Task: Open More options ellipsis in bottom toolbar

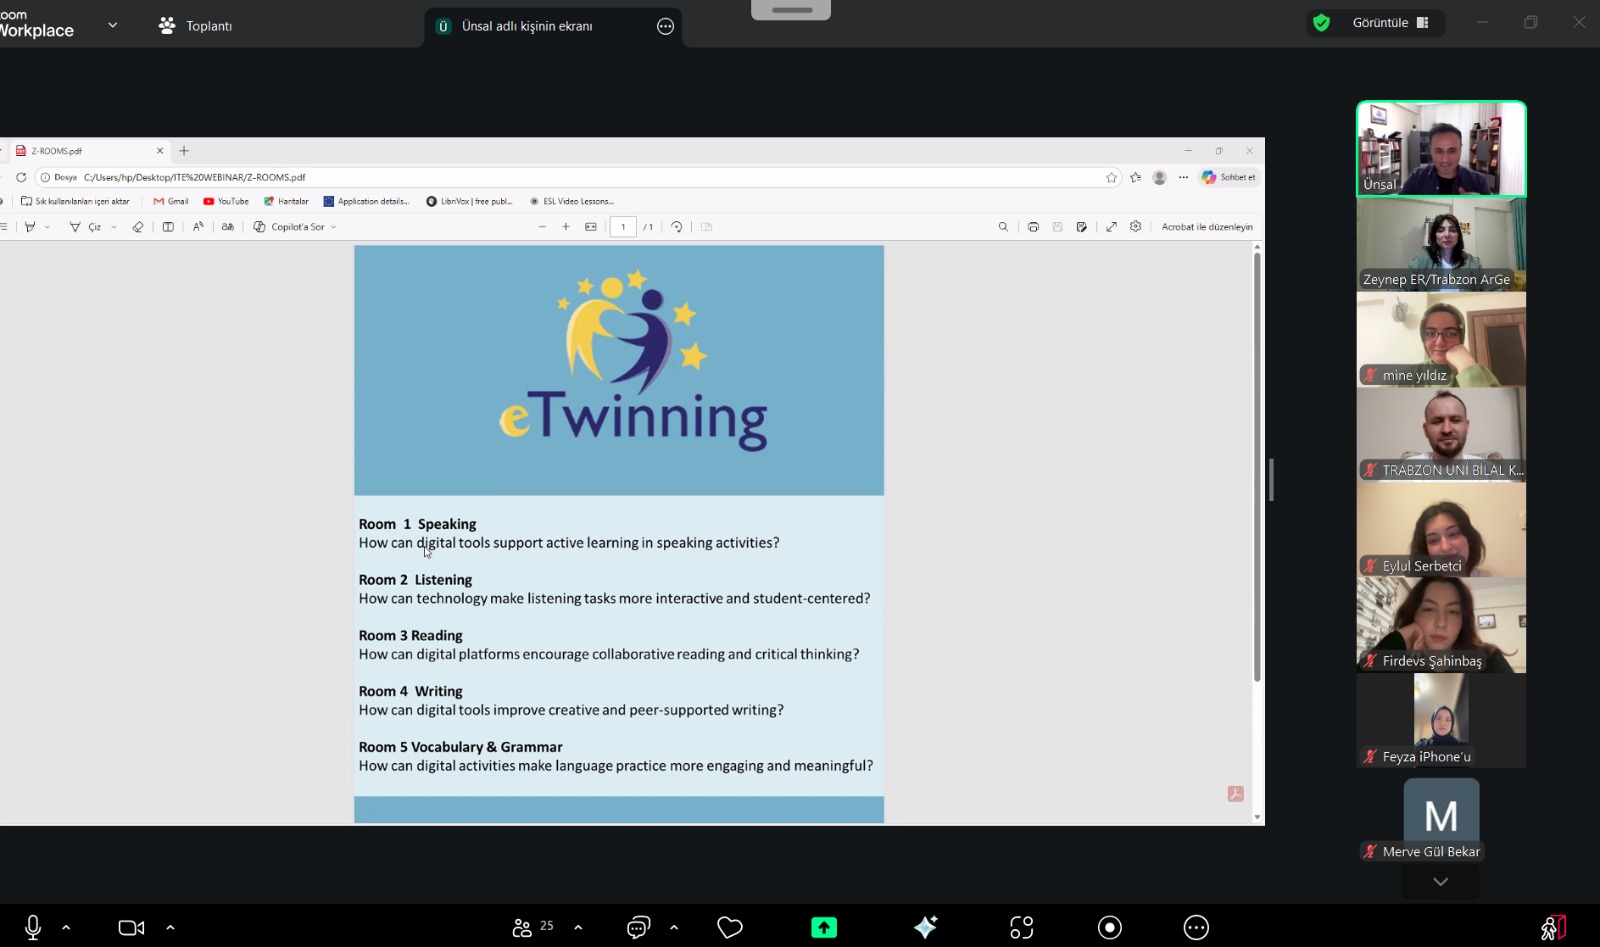Action: 1196,928
